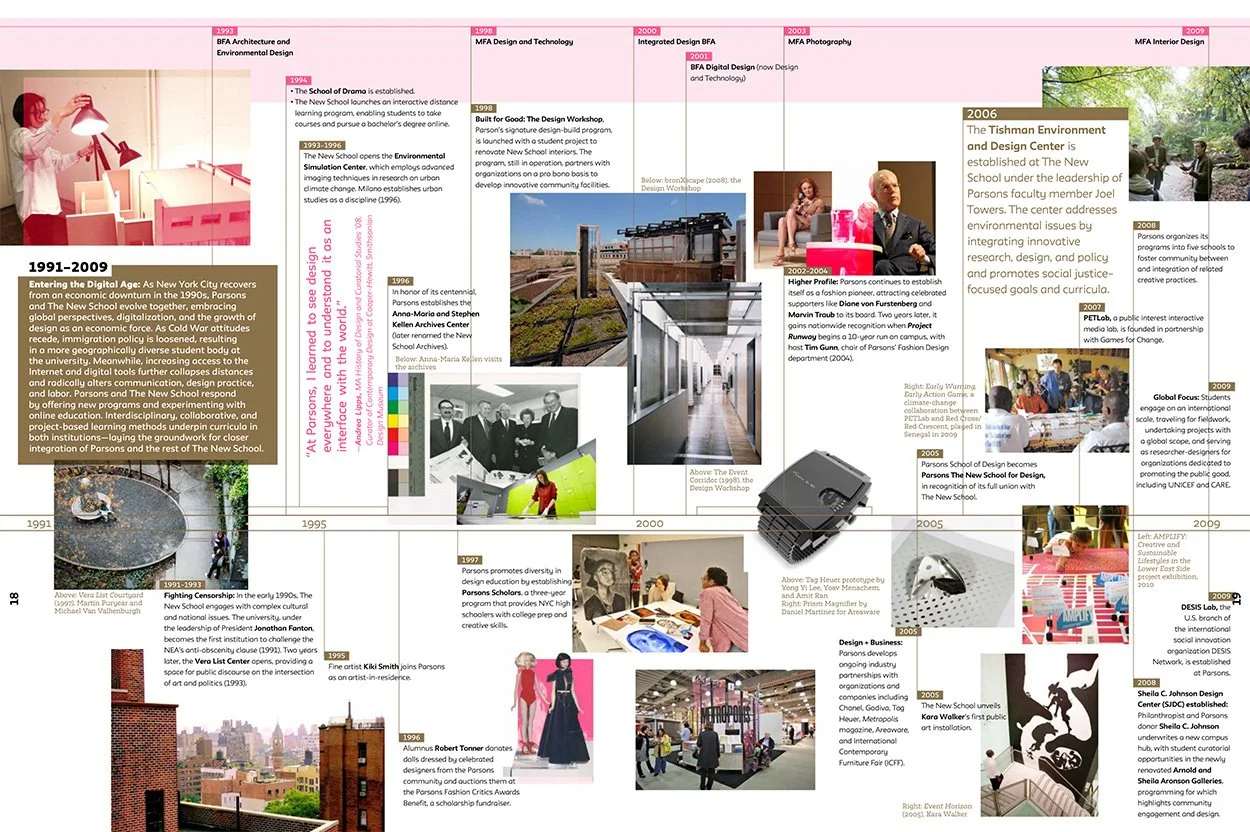Click page number 18 on left margin
The height and width of the screenshot is (832, 1250).
13,598
